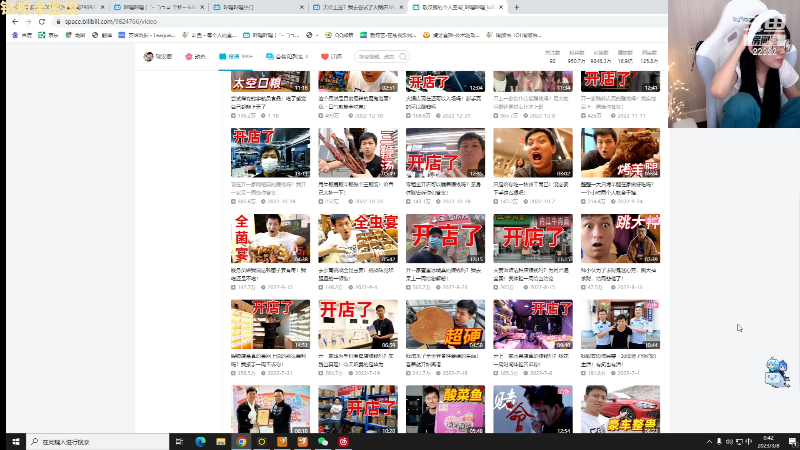Close the active Bilibili space tab
Image resolution: width=800 pixels, height=450 pixels.
point(501,7)
